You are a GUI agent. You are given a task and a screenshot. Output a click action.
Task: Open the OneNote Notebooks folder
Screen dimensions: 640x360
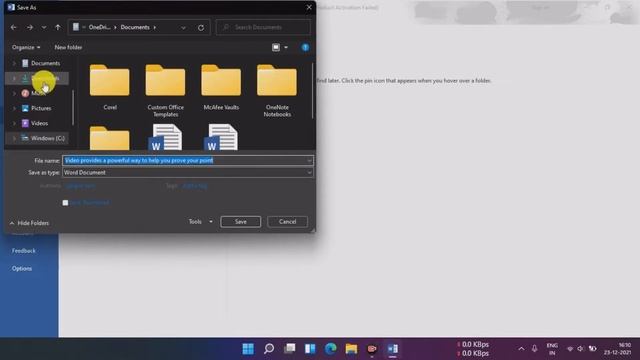[x=277, y=91]
